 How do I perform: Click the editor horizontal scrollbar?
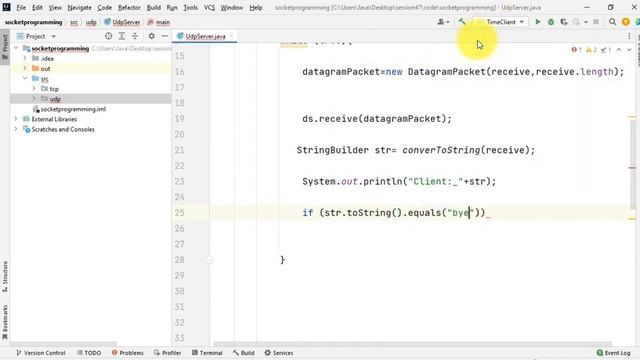412,344
